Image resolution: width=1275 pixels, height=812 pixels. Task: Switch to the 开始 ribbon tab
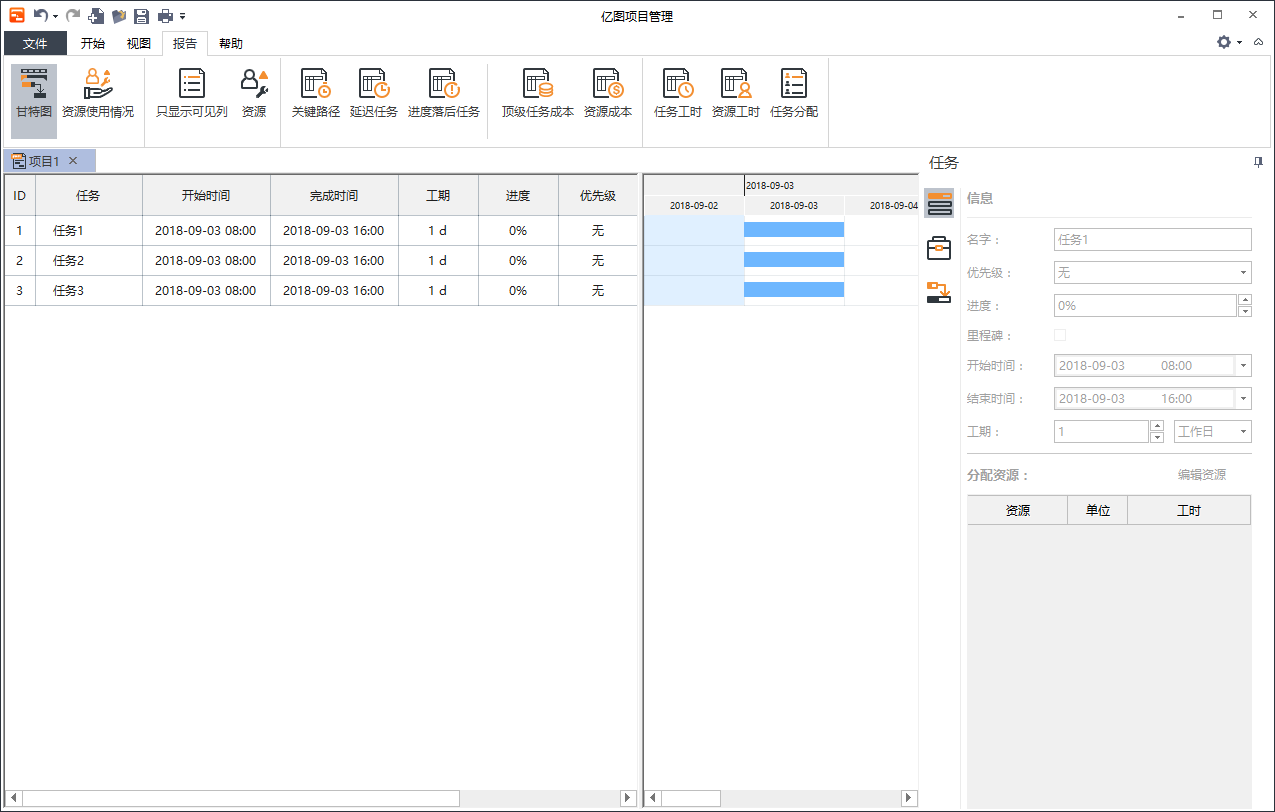click(x=92, y=44)
